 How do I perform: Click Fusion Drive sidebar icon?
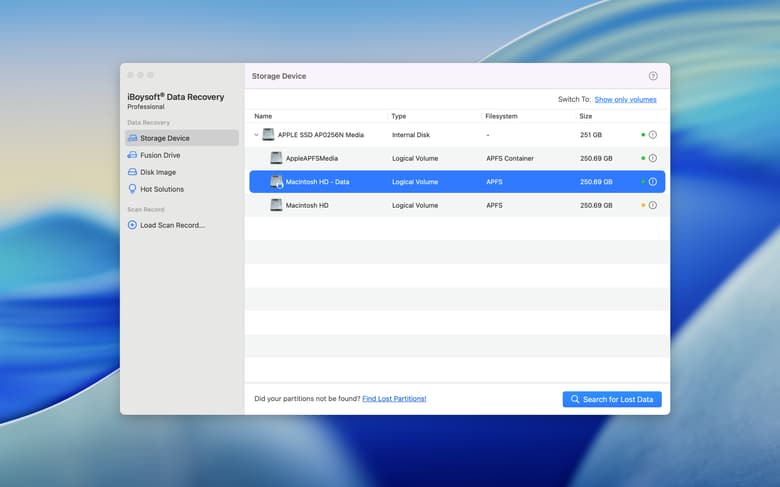click(x=132, y=155)
